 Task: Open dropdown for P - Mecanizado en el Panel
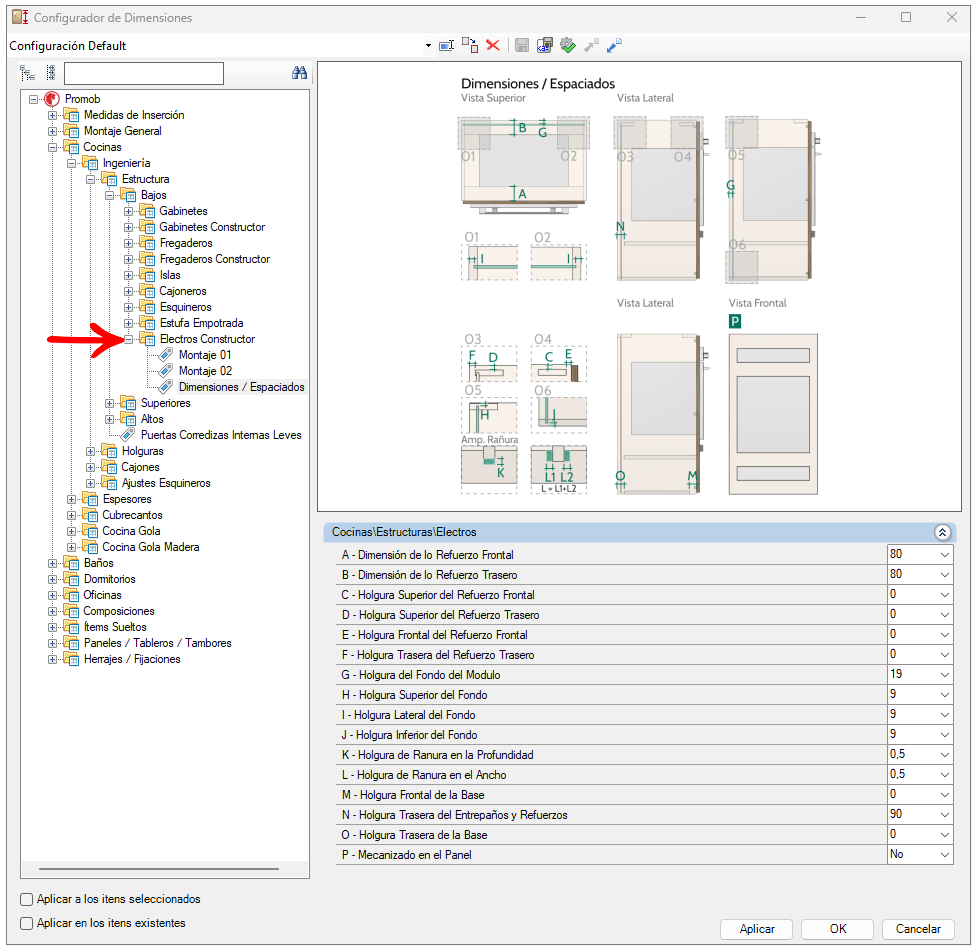pos(945,855)
